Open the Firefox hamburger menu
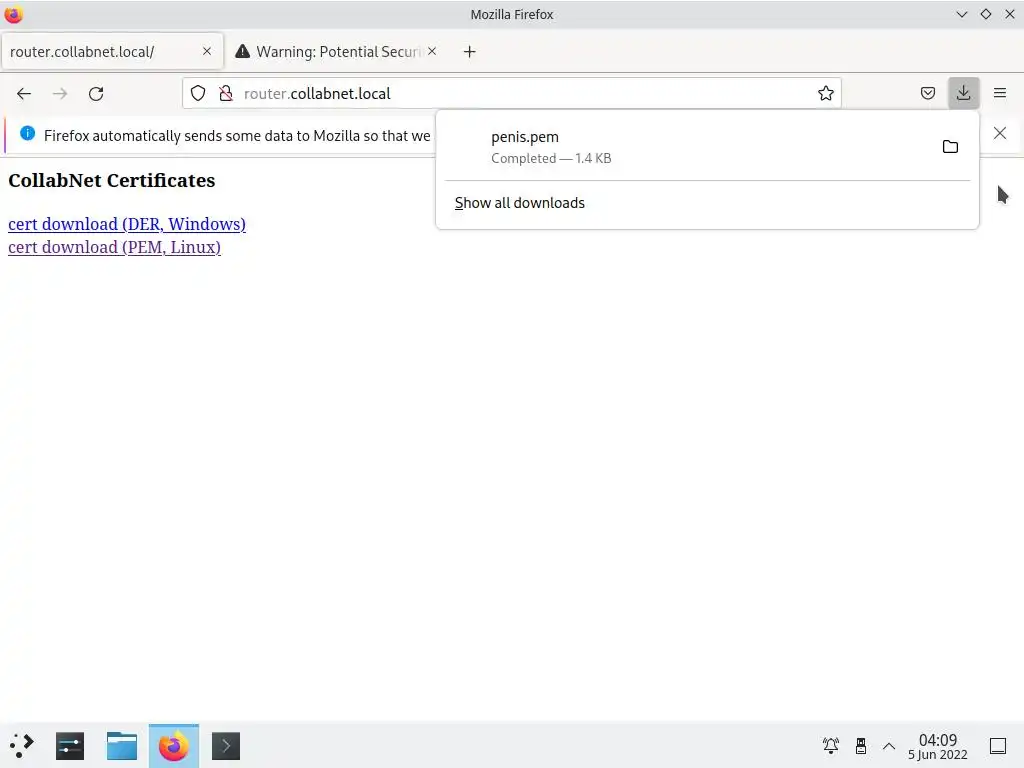This screenshot has width=1024, height=768. click(x=1000, y=93)
